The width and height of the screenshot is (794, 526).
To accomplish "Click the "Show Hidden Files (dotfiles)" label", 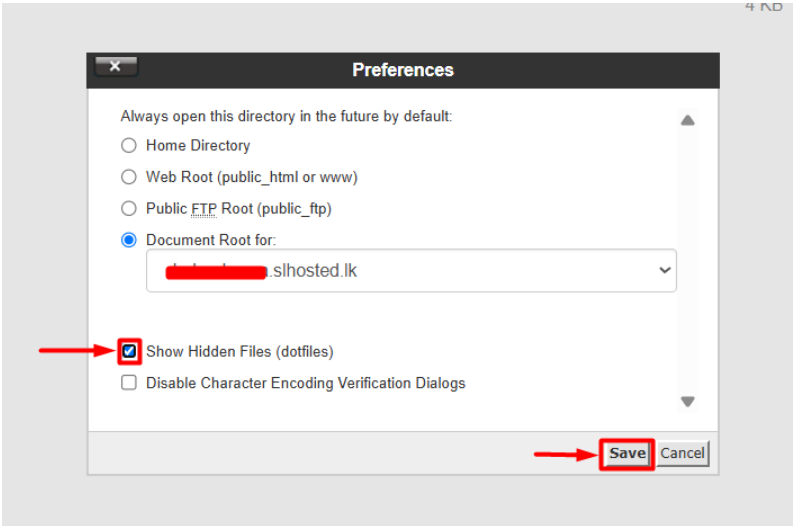I will (239, 352).
